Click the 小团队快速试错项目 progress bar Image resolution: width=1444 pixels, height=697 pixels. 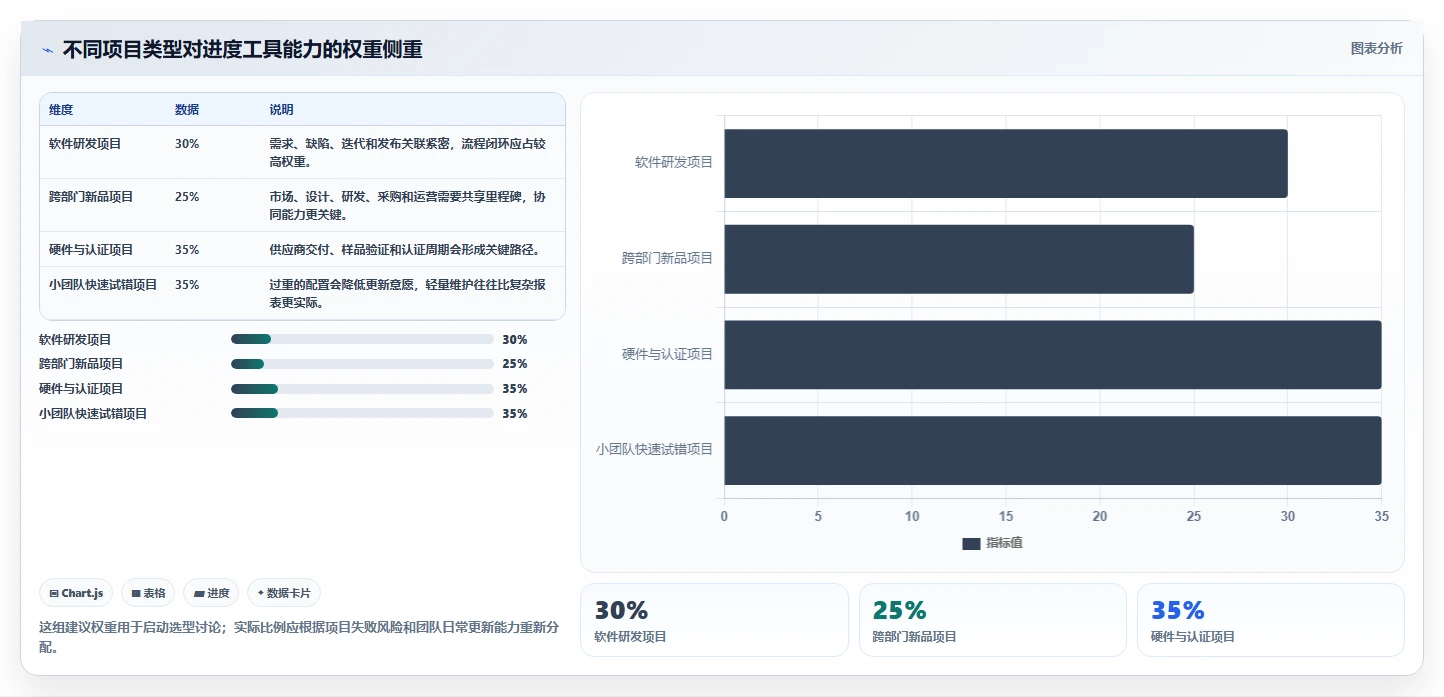pyautogui.click(x=362, y=413)
